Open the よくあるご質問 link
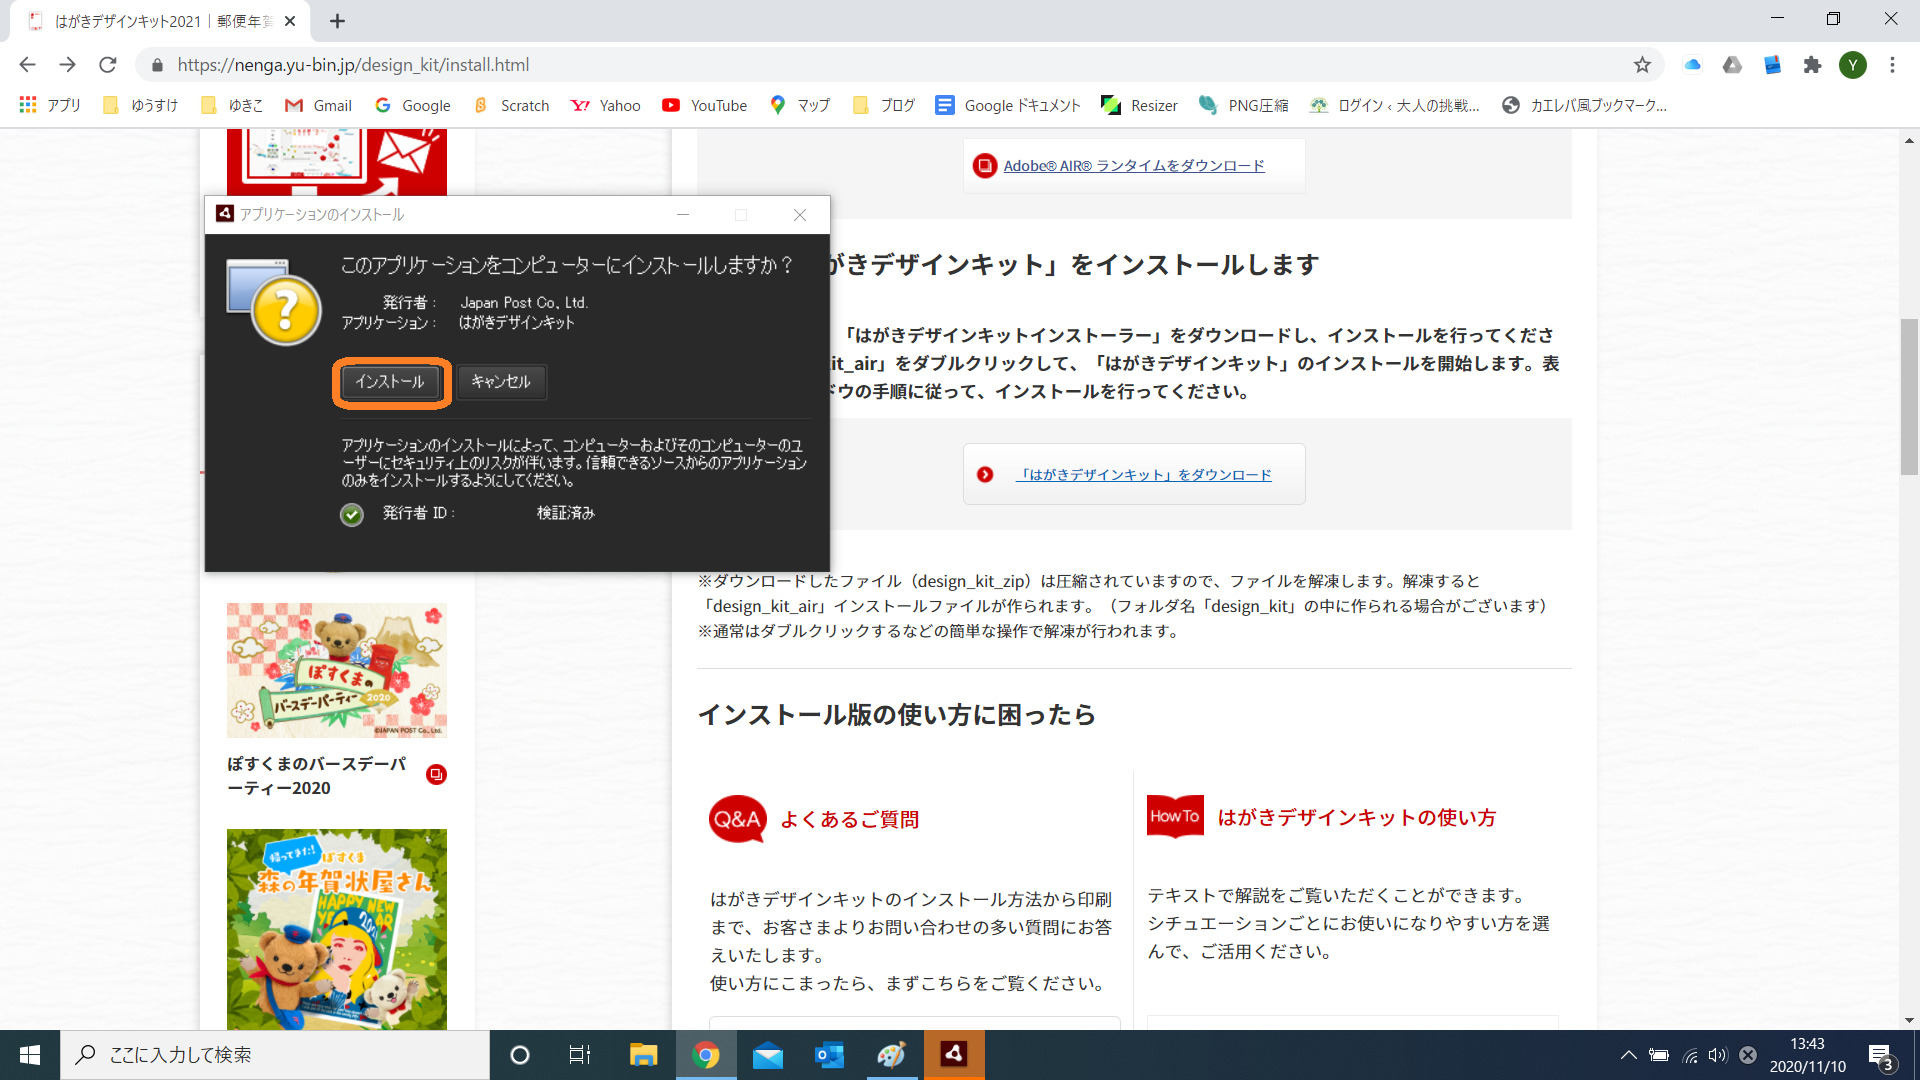Viewport: 1920px width, 1080px height. coord(849,820)
